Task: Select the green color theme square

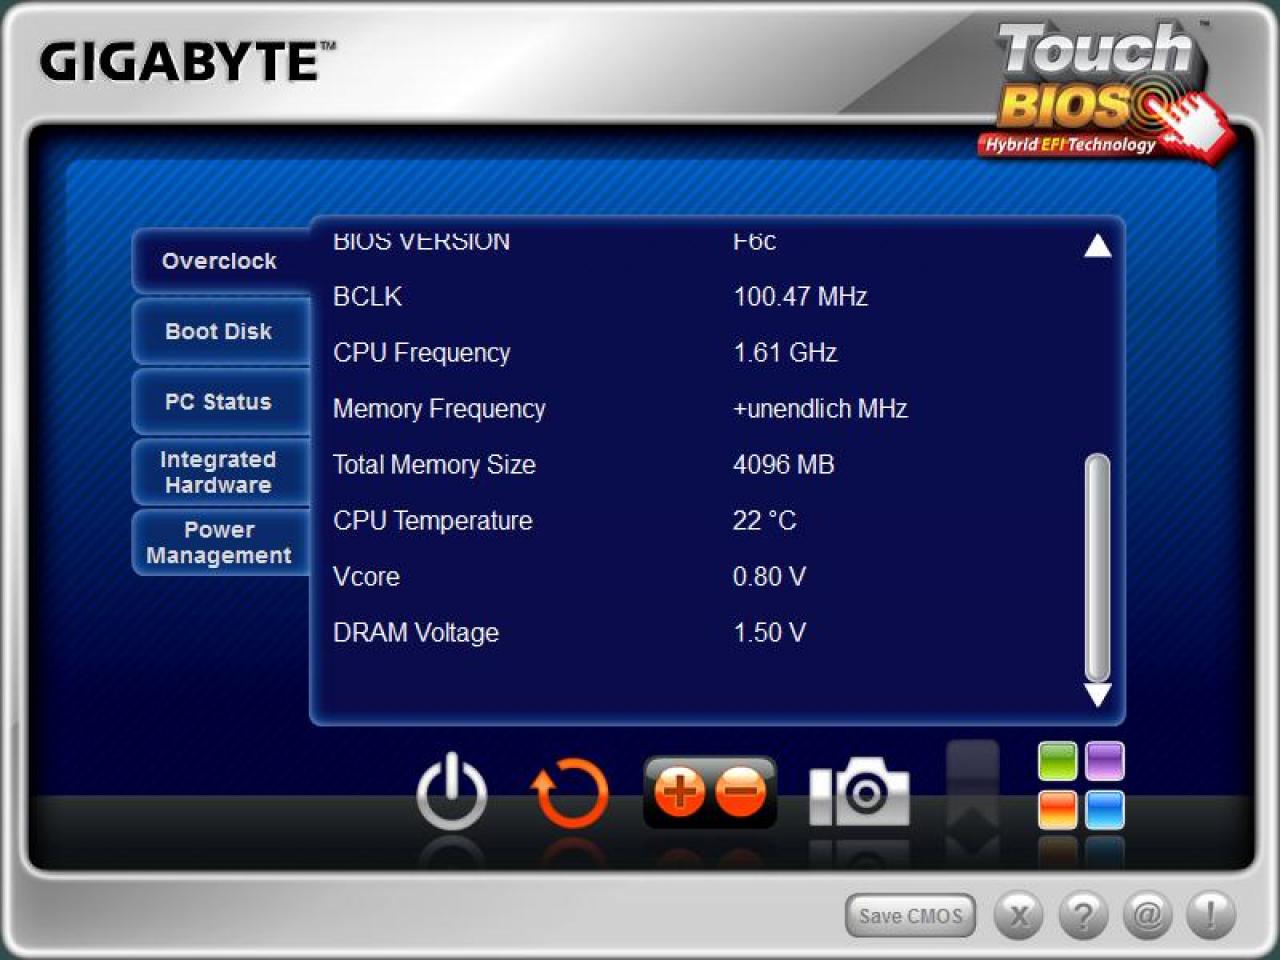Action: [1057, 761]
